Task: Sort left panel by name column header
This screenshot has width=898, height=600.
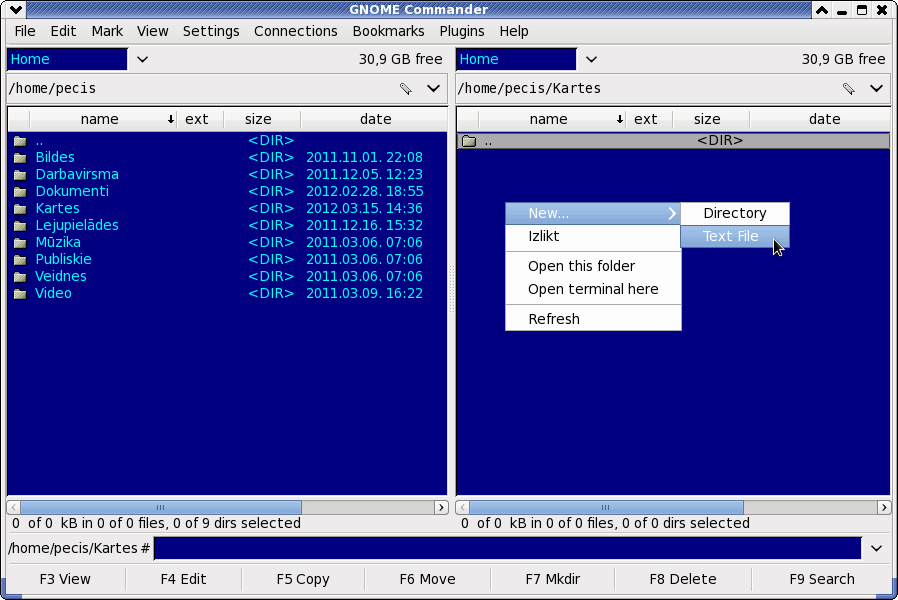Action: (103, 119)
